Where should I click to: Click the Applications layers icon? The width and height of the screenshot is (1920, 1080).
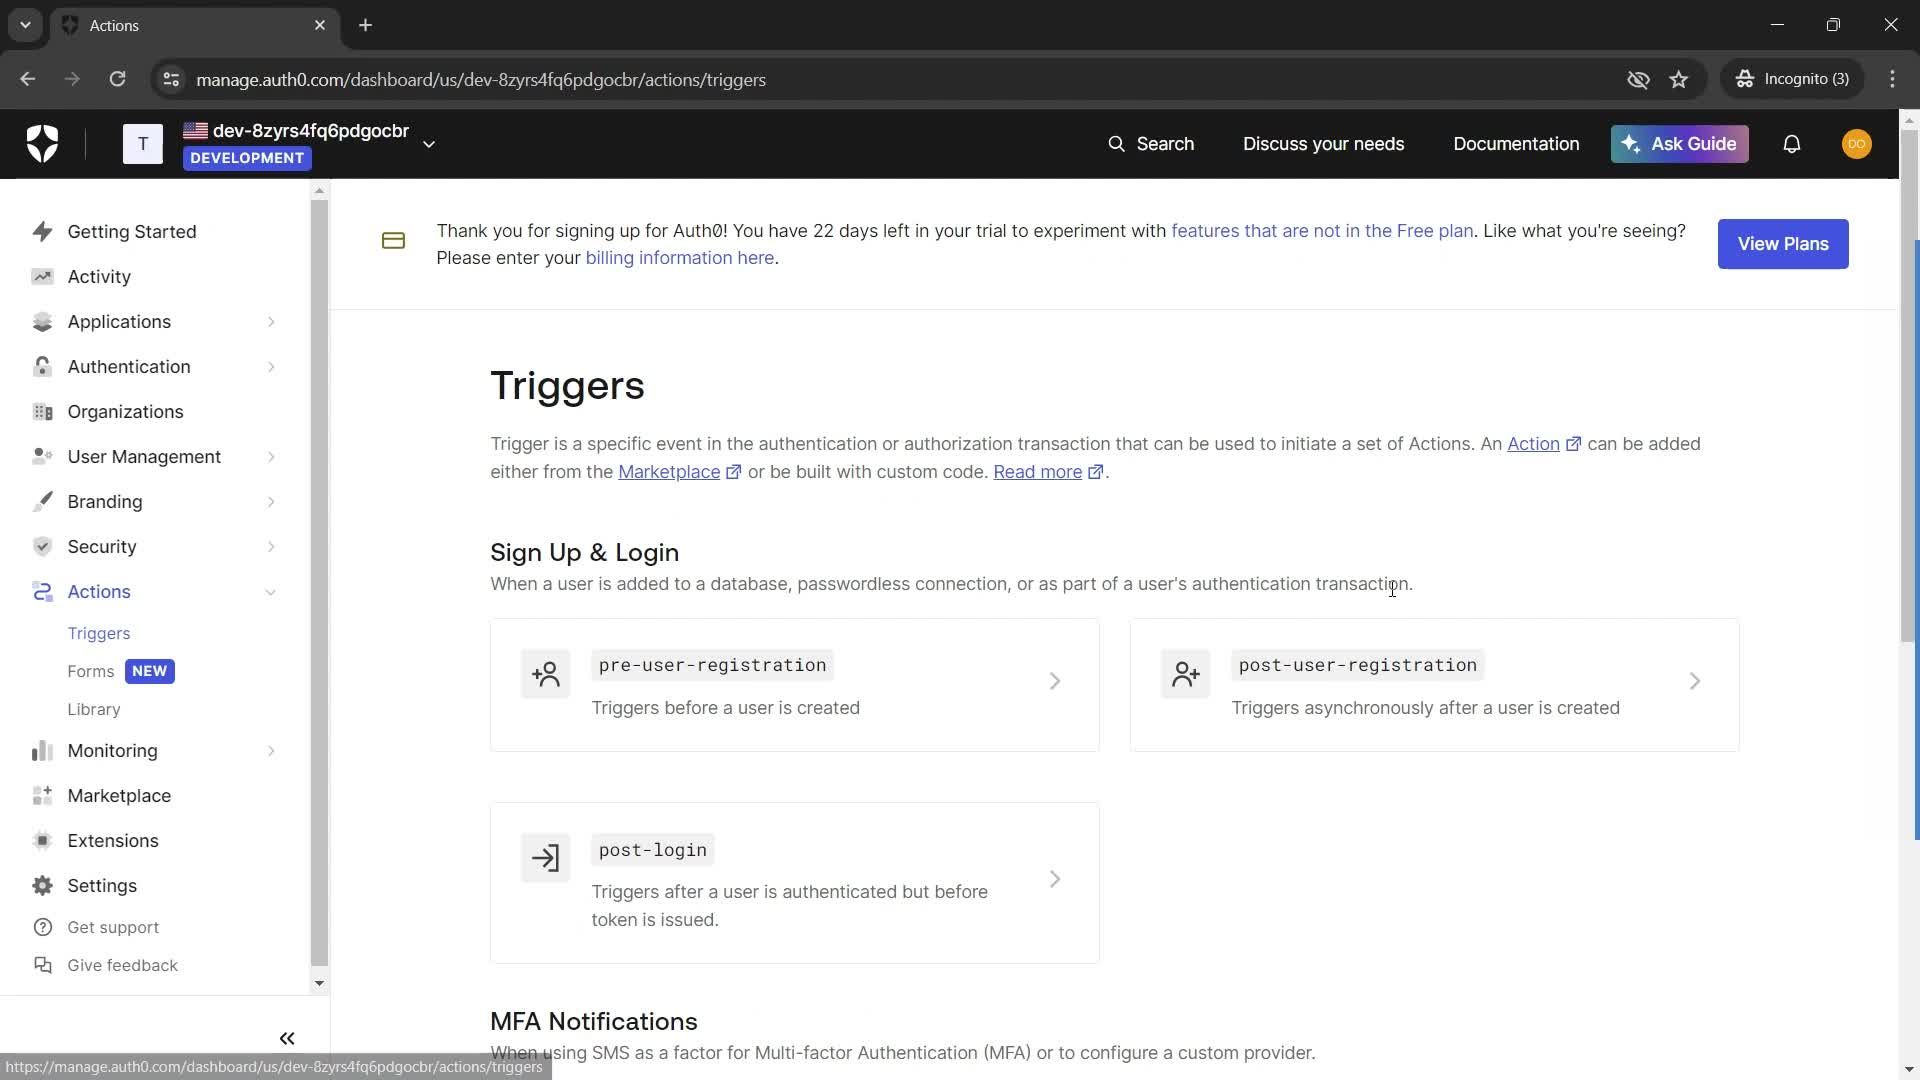42,322
